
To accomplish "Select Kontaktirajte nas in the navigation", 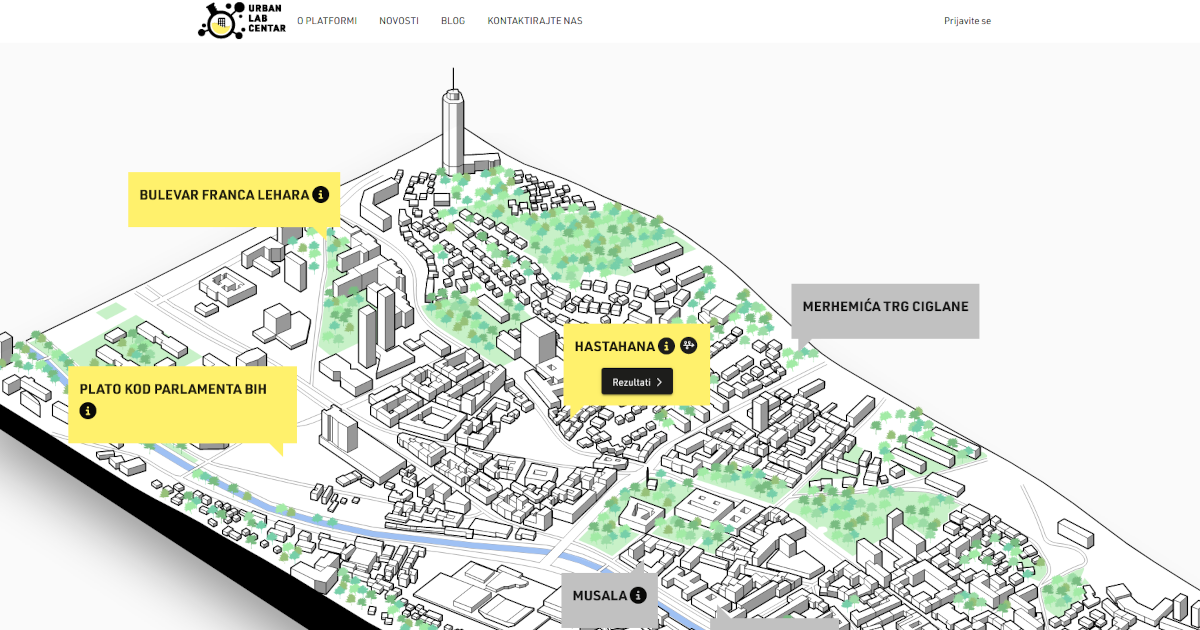I will 535,21.
